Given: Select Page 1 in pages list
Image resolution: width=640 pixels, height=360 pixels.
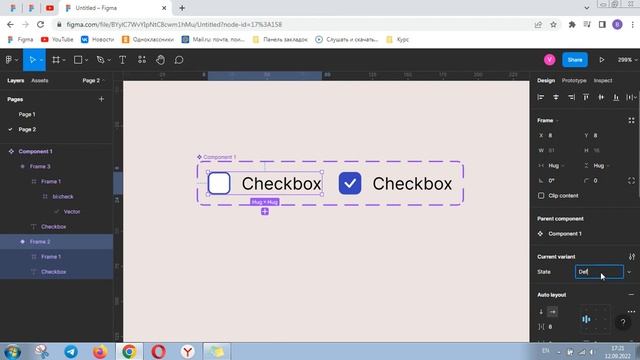Looking at the screenshot, I should click(27, 114).
